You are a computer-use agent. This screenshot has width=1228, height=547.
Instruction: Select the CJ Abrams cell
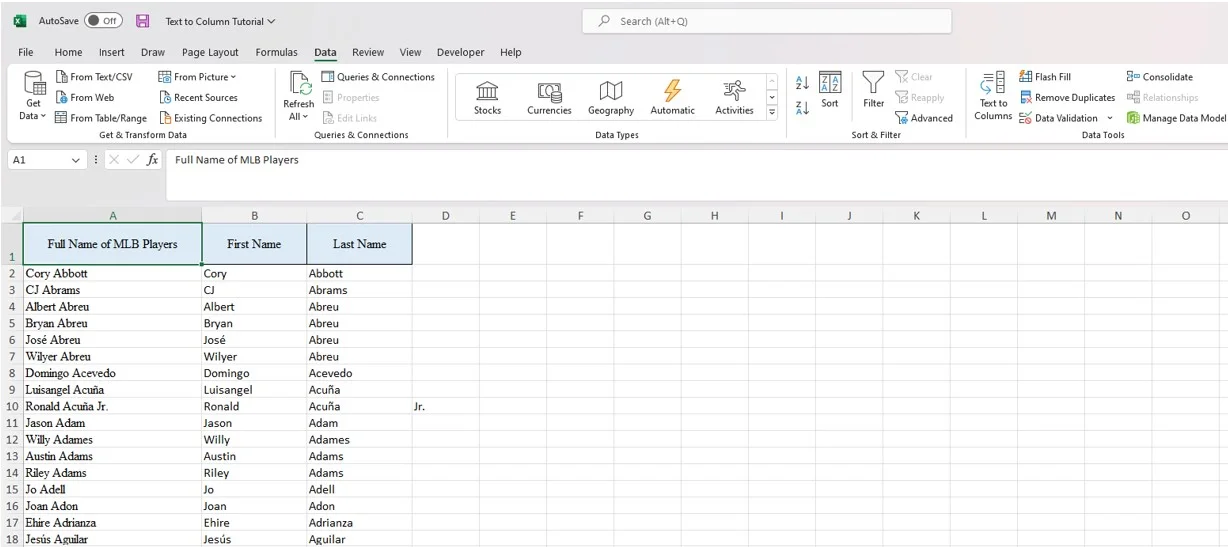pyautogui.click(x=112, y=290)
